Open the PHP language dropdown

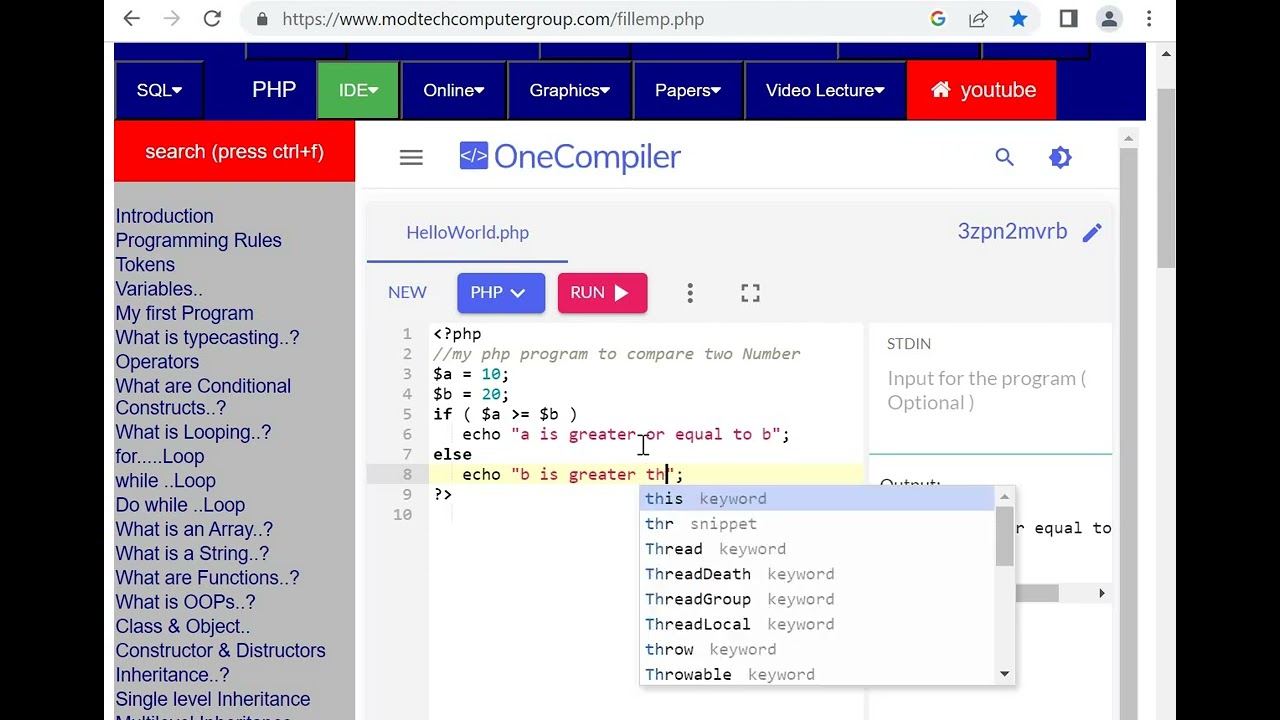[501, 293]
